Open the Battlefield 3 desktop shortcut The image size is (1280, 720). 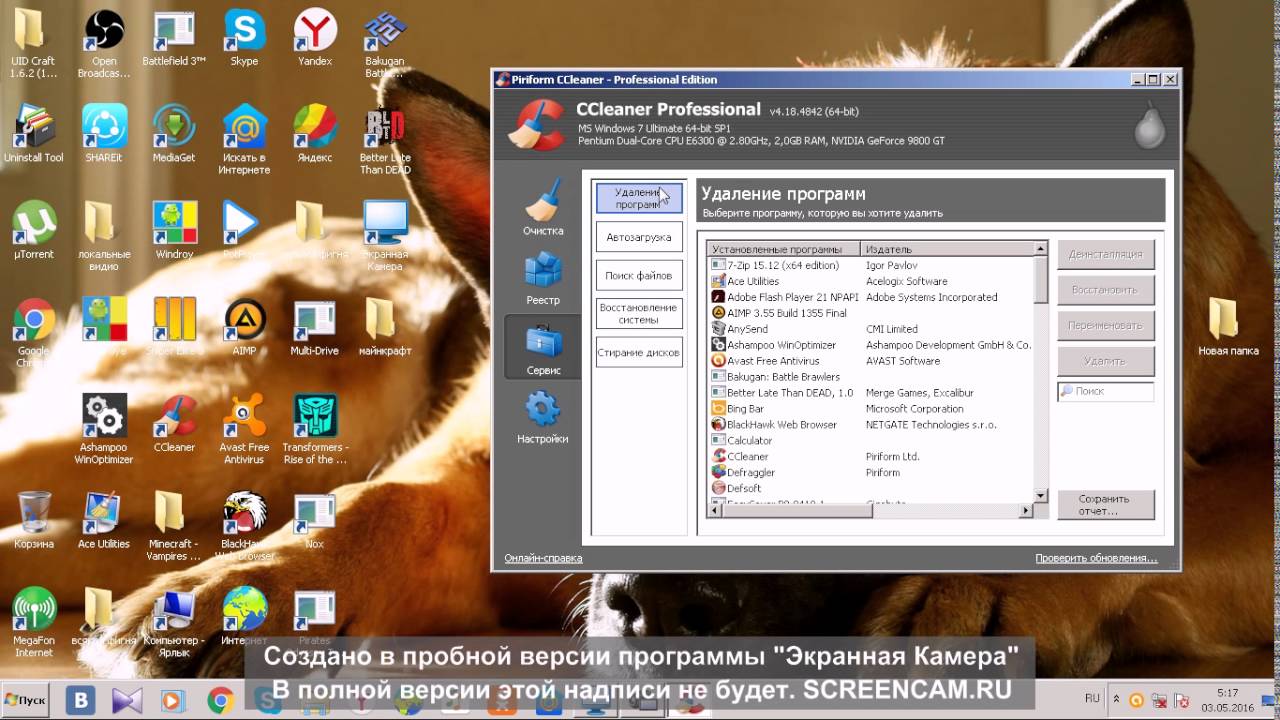point(174,38)
